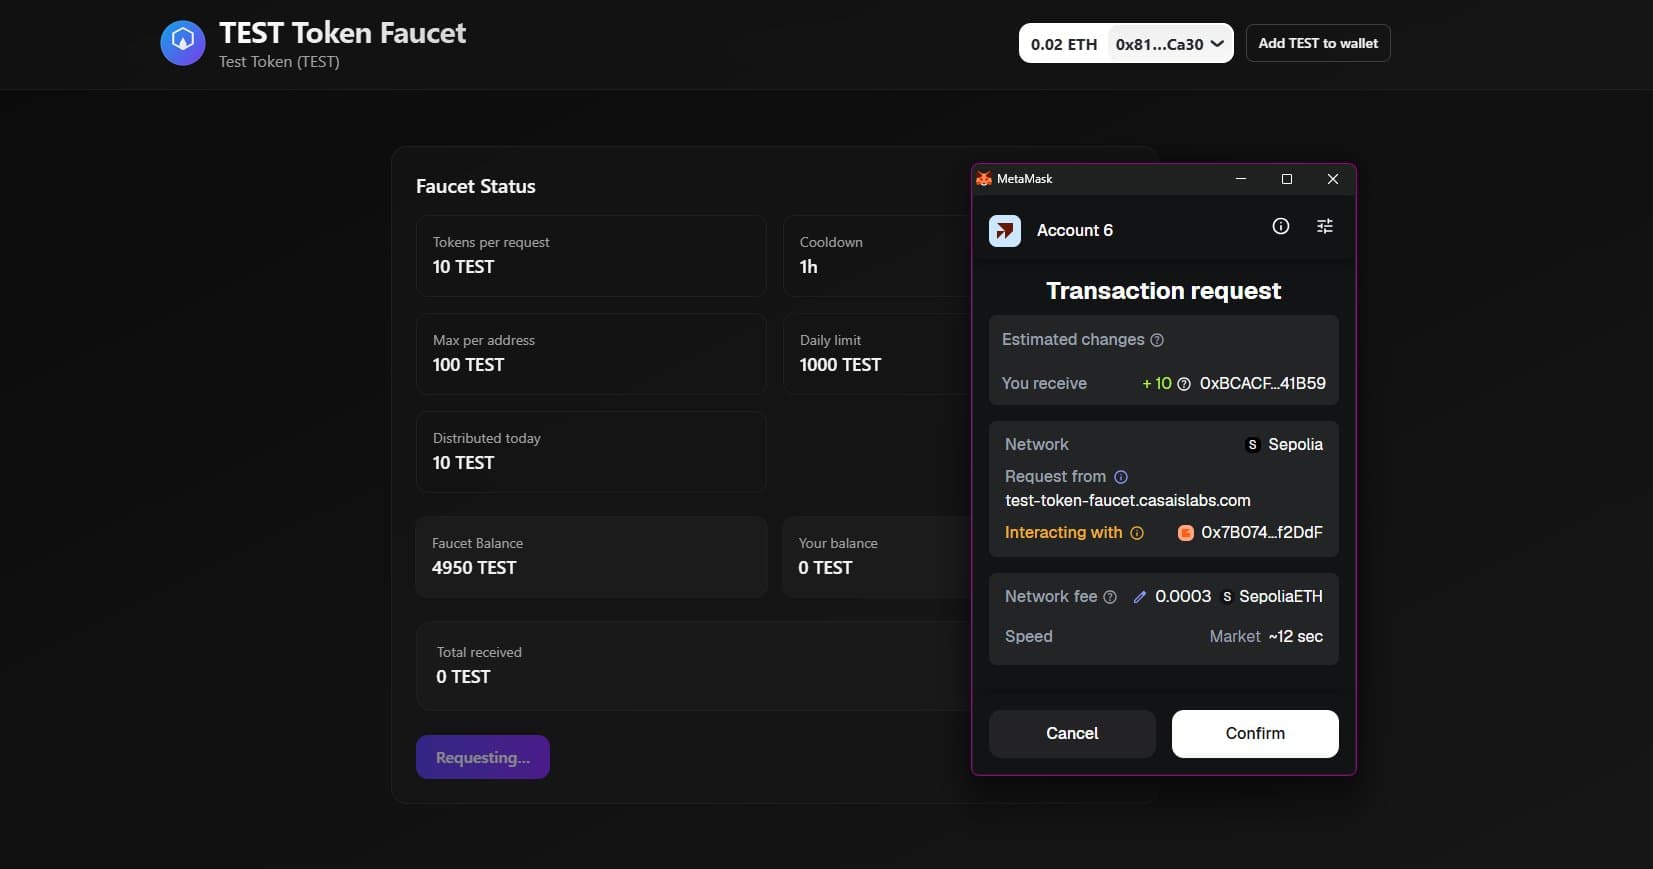Viewport: 1653px width, 869px height.
Task: Click the Interacting with warning info icon
Action: 1137,533
